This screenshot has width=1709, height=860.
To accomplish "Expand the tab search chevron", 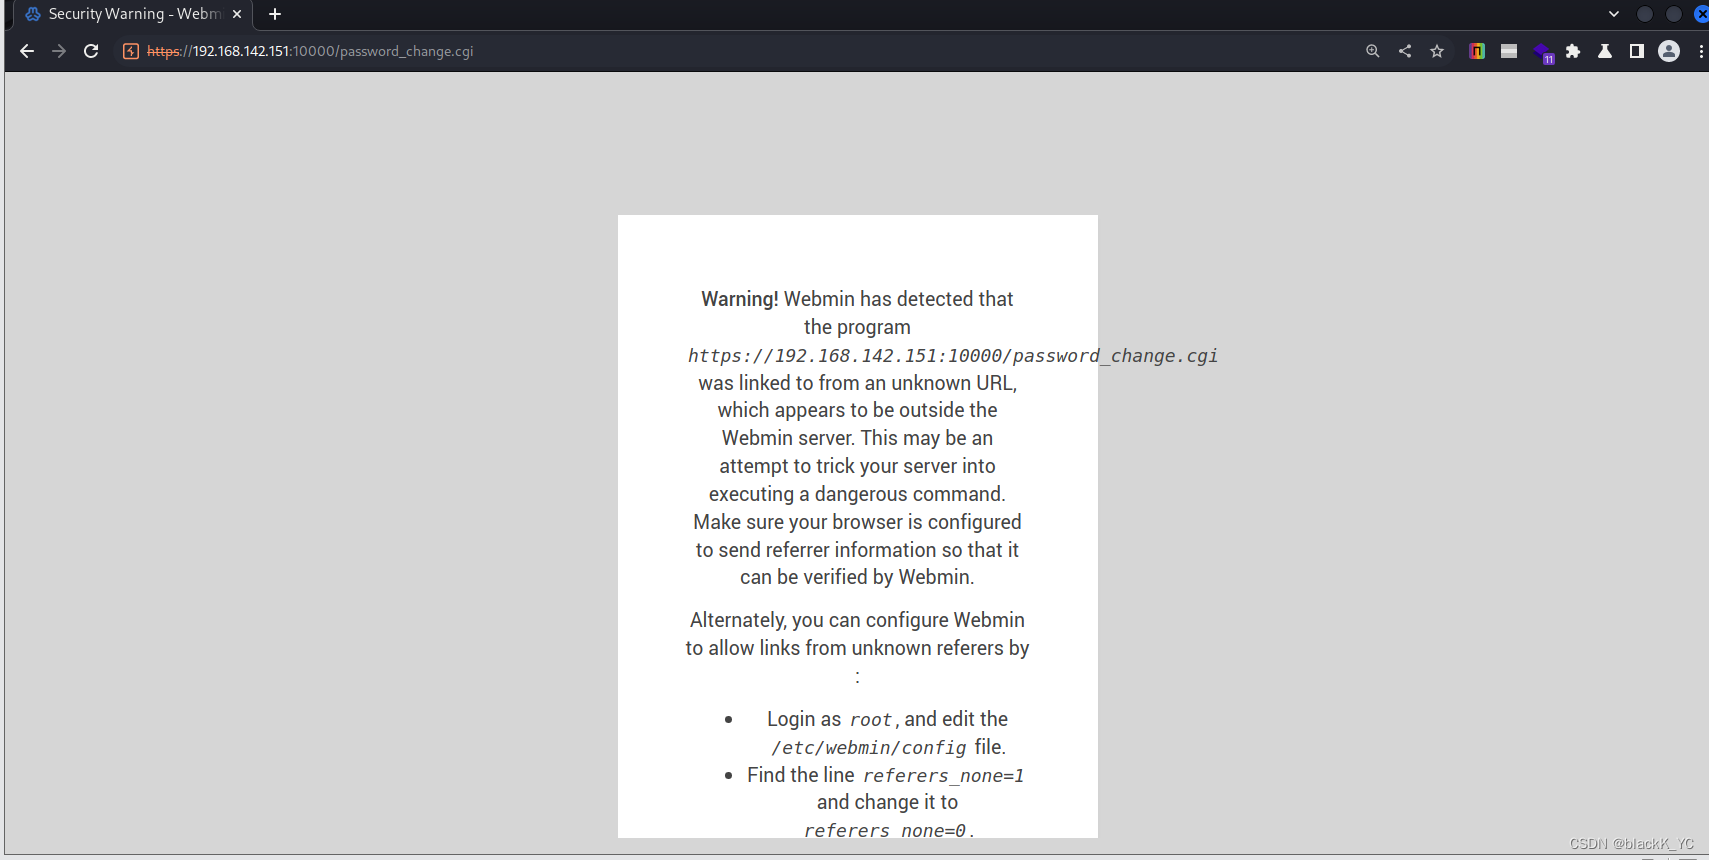I will (1614, 14).
